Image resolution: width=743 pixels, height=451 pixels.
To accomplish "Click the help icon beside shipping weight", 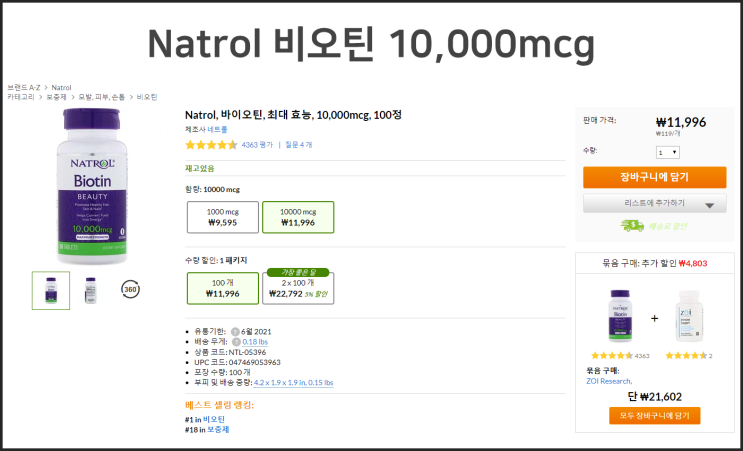I will (x=236, y=342).
